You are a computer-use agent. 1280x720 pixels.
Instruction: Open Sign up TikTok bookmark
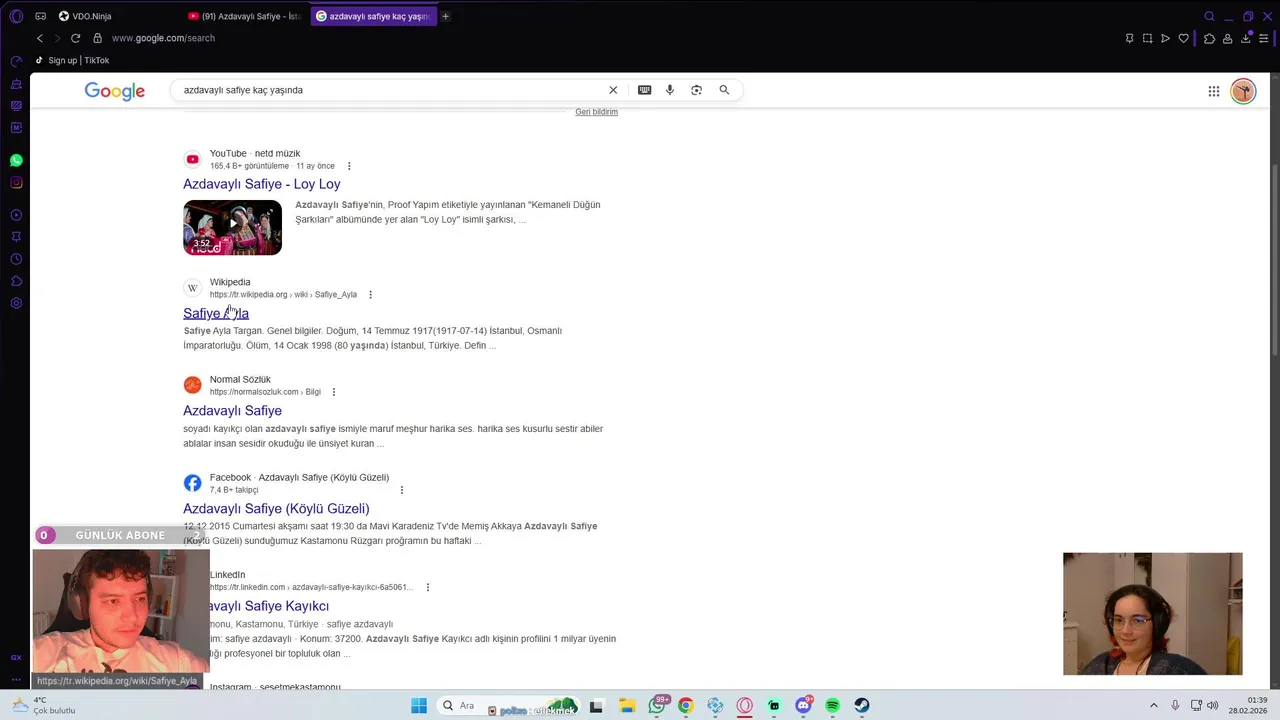click(72, 60)
